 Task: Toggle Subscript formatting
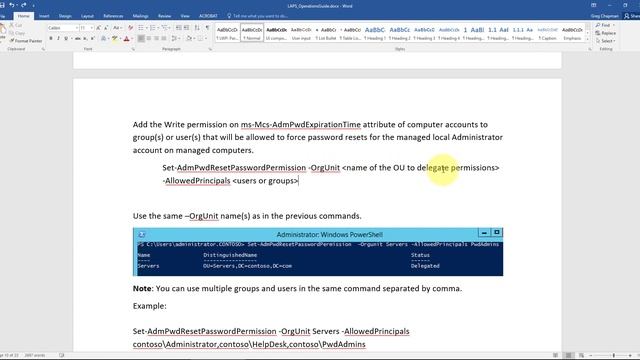coord(85,38)
